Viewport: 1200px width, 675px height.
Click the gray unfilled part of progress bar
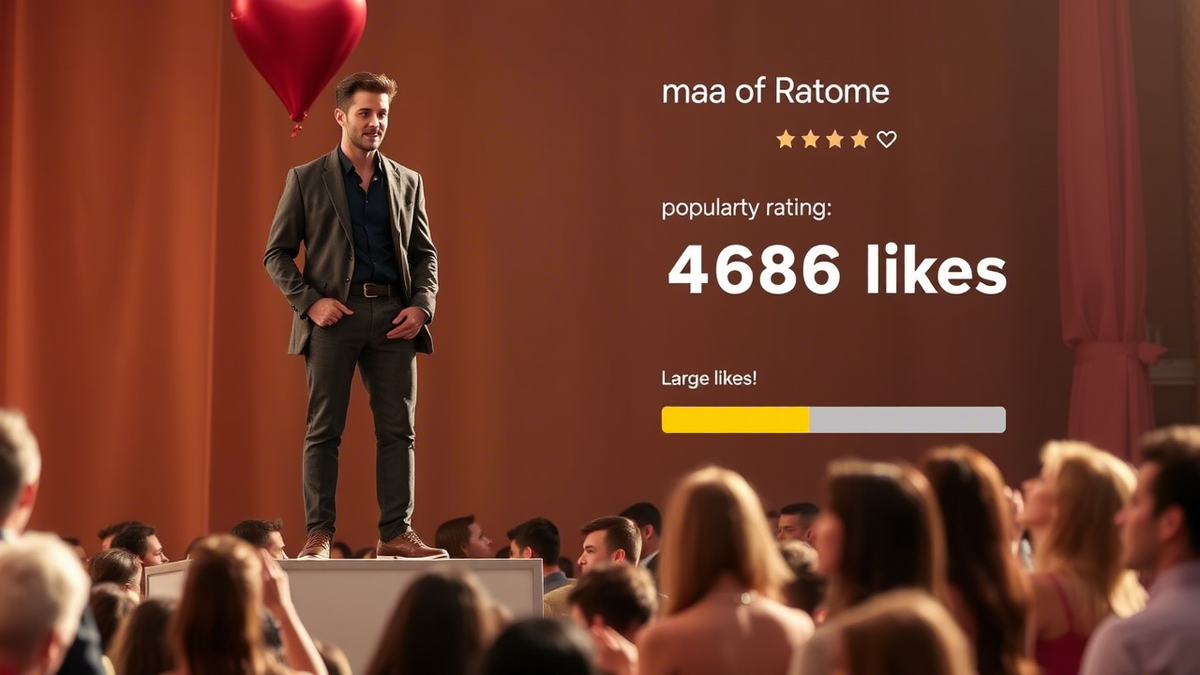(908, 420)
